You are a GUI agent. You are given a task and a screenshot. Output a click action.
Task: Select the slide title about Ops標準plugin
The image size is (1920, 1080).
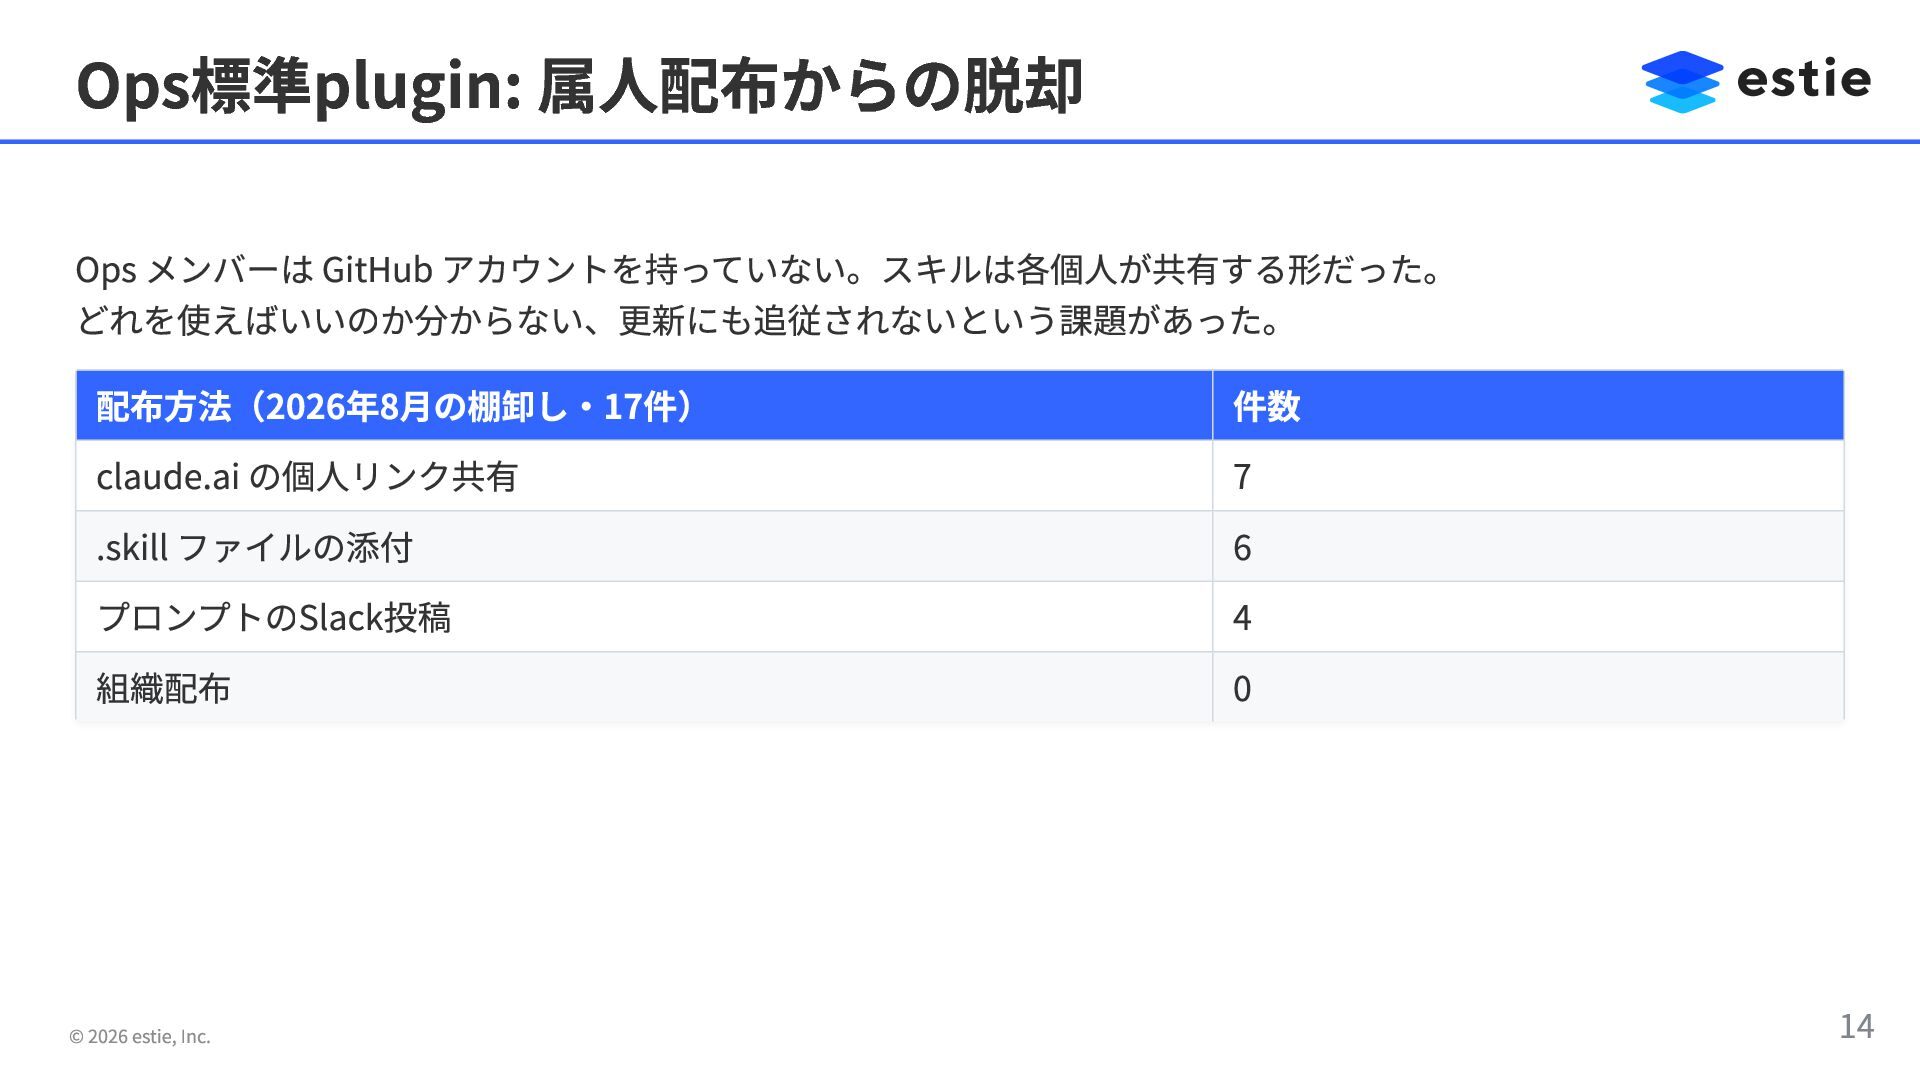tap(579, 85)
